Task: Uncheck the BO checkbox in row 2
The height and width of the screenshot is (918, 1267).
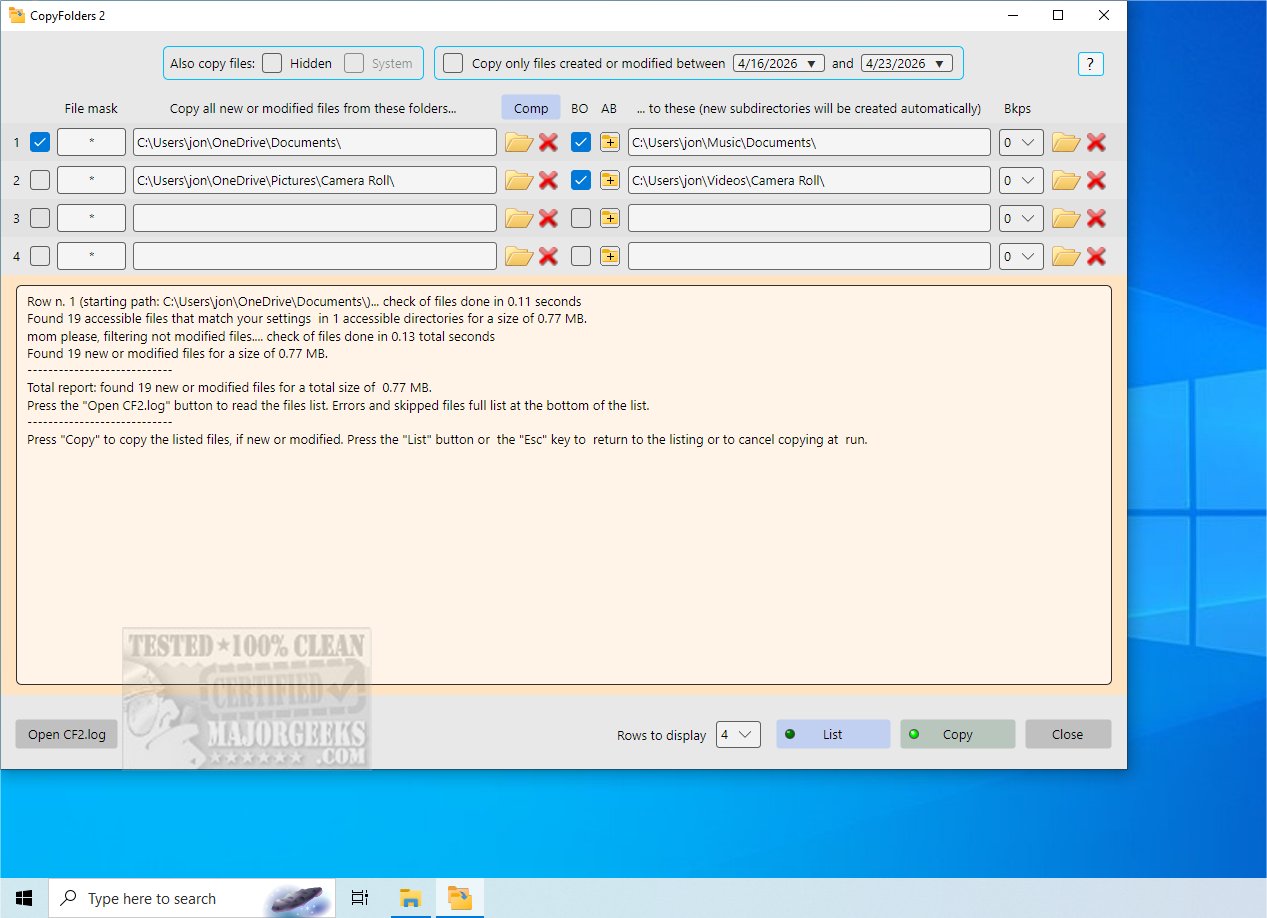Action: (x=581, y=180)
